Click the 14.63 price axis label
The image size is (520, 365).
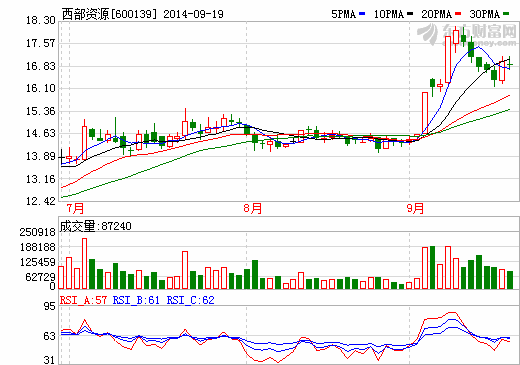(x=41, y=133)
